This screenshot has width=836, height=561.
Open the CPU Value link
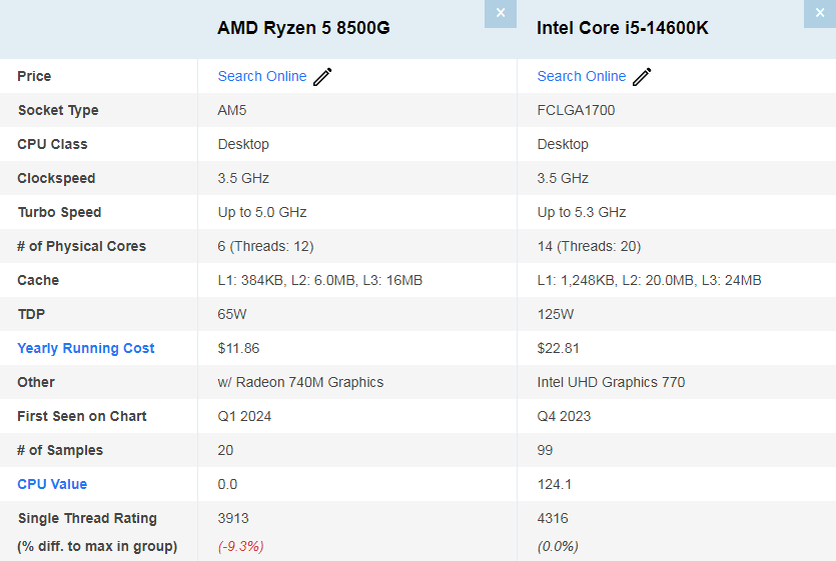[x=52, y=484]
